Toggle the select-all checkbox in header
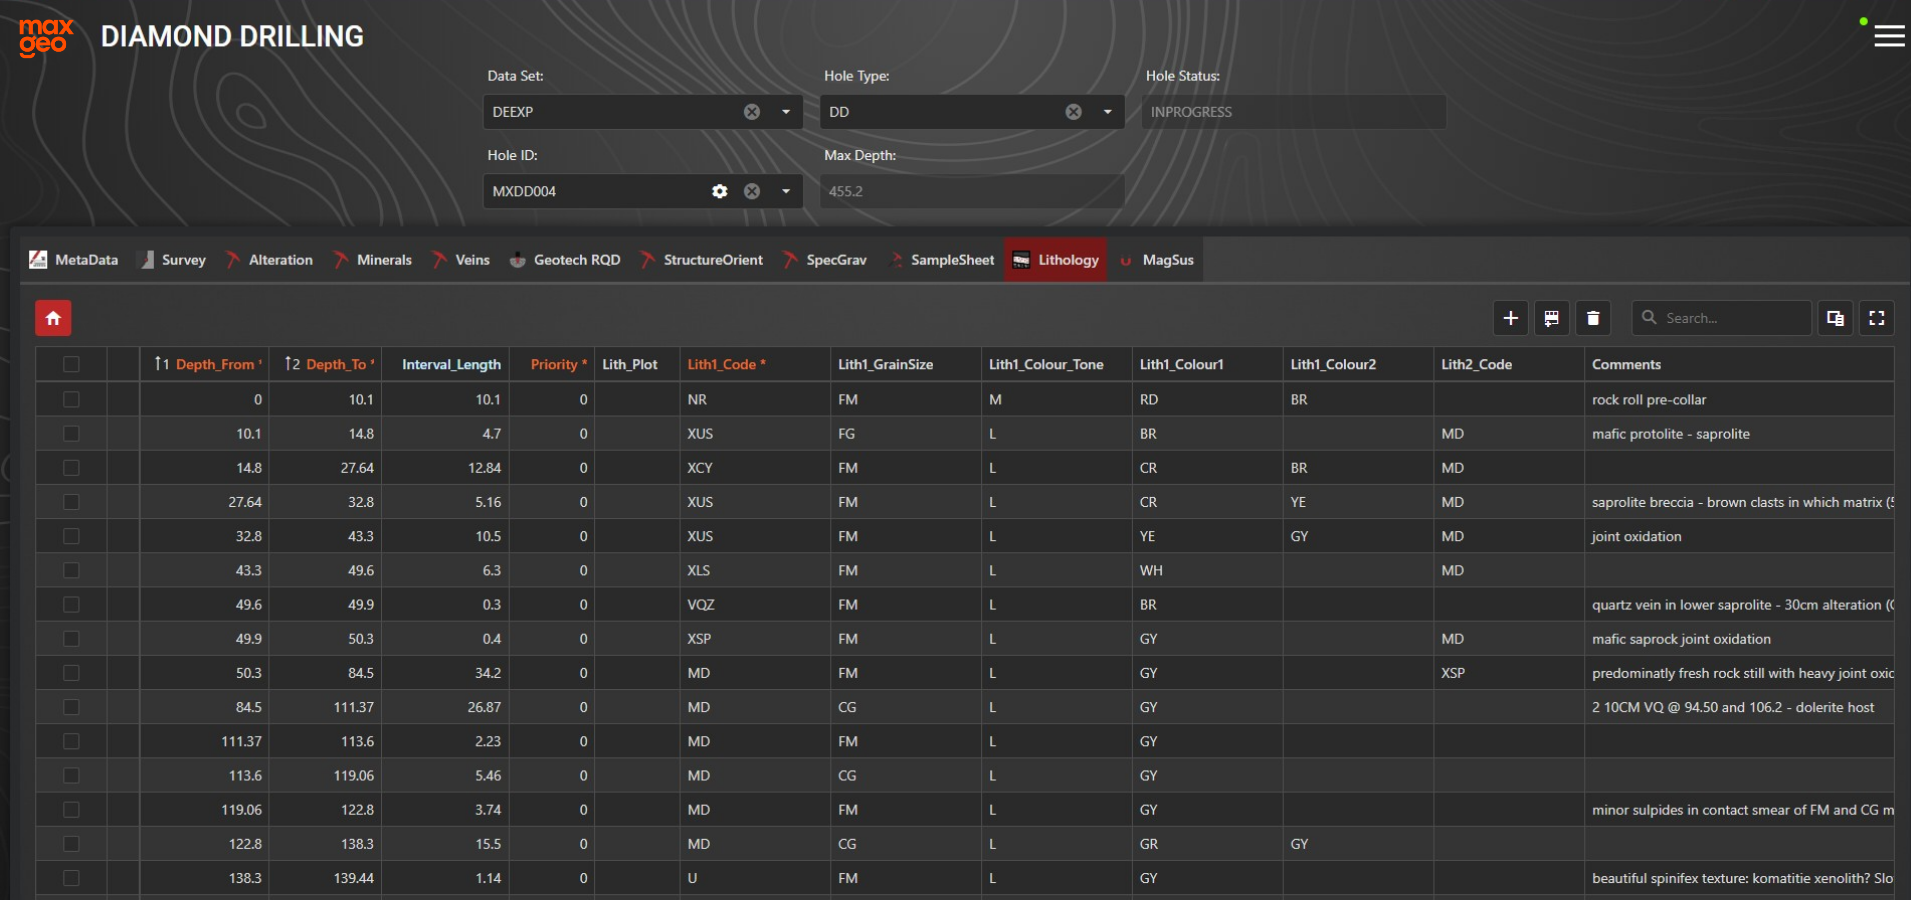 [71, 364]
